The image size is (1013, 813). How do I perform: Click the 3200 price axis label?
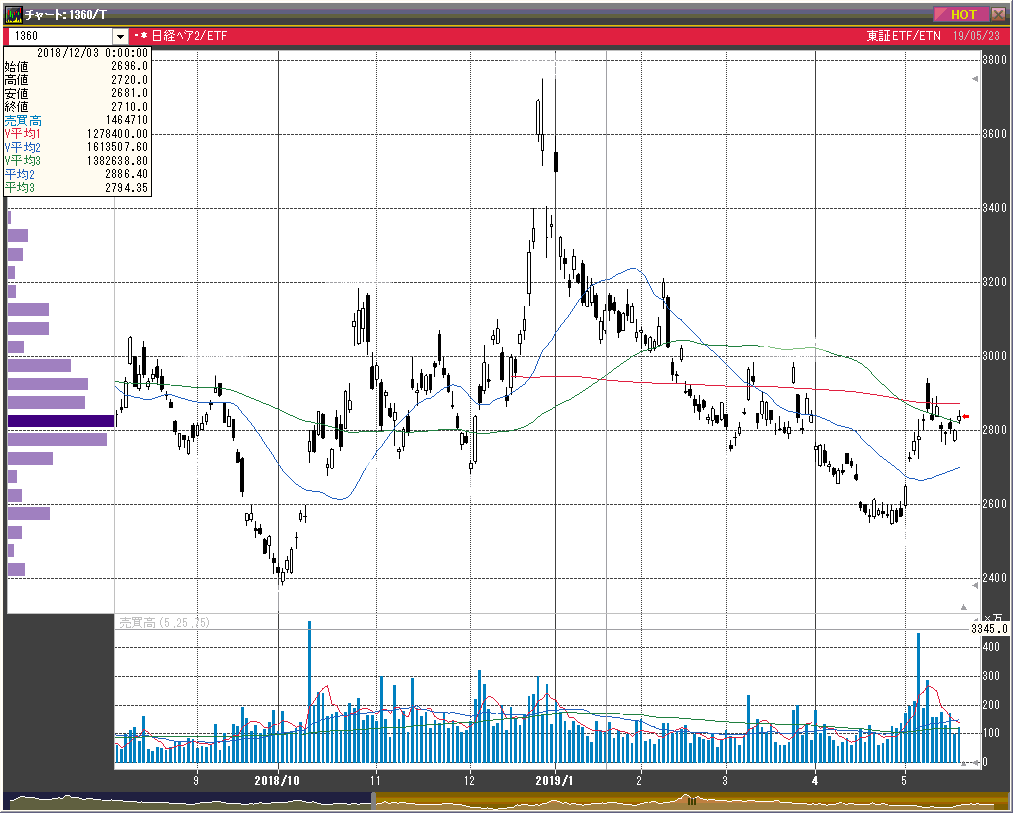point(994,282)
